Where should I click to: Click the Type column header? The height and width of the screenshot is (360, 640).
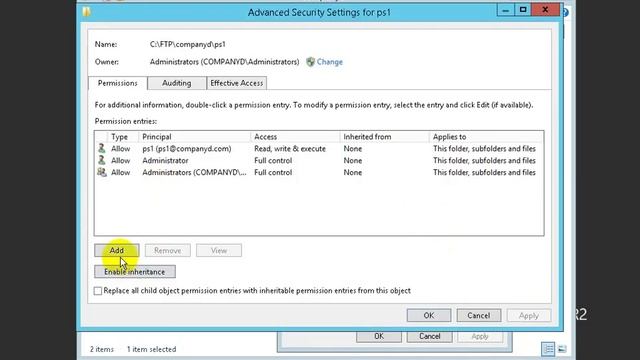[122, 137]
